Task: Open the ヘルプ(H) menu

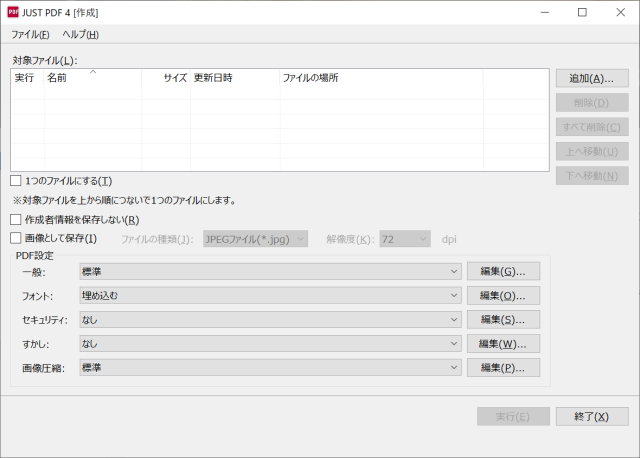Action: [80, 35]
